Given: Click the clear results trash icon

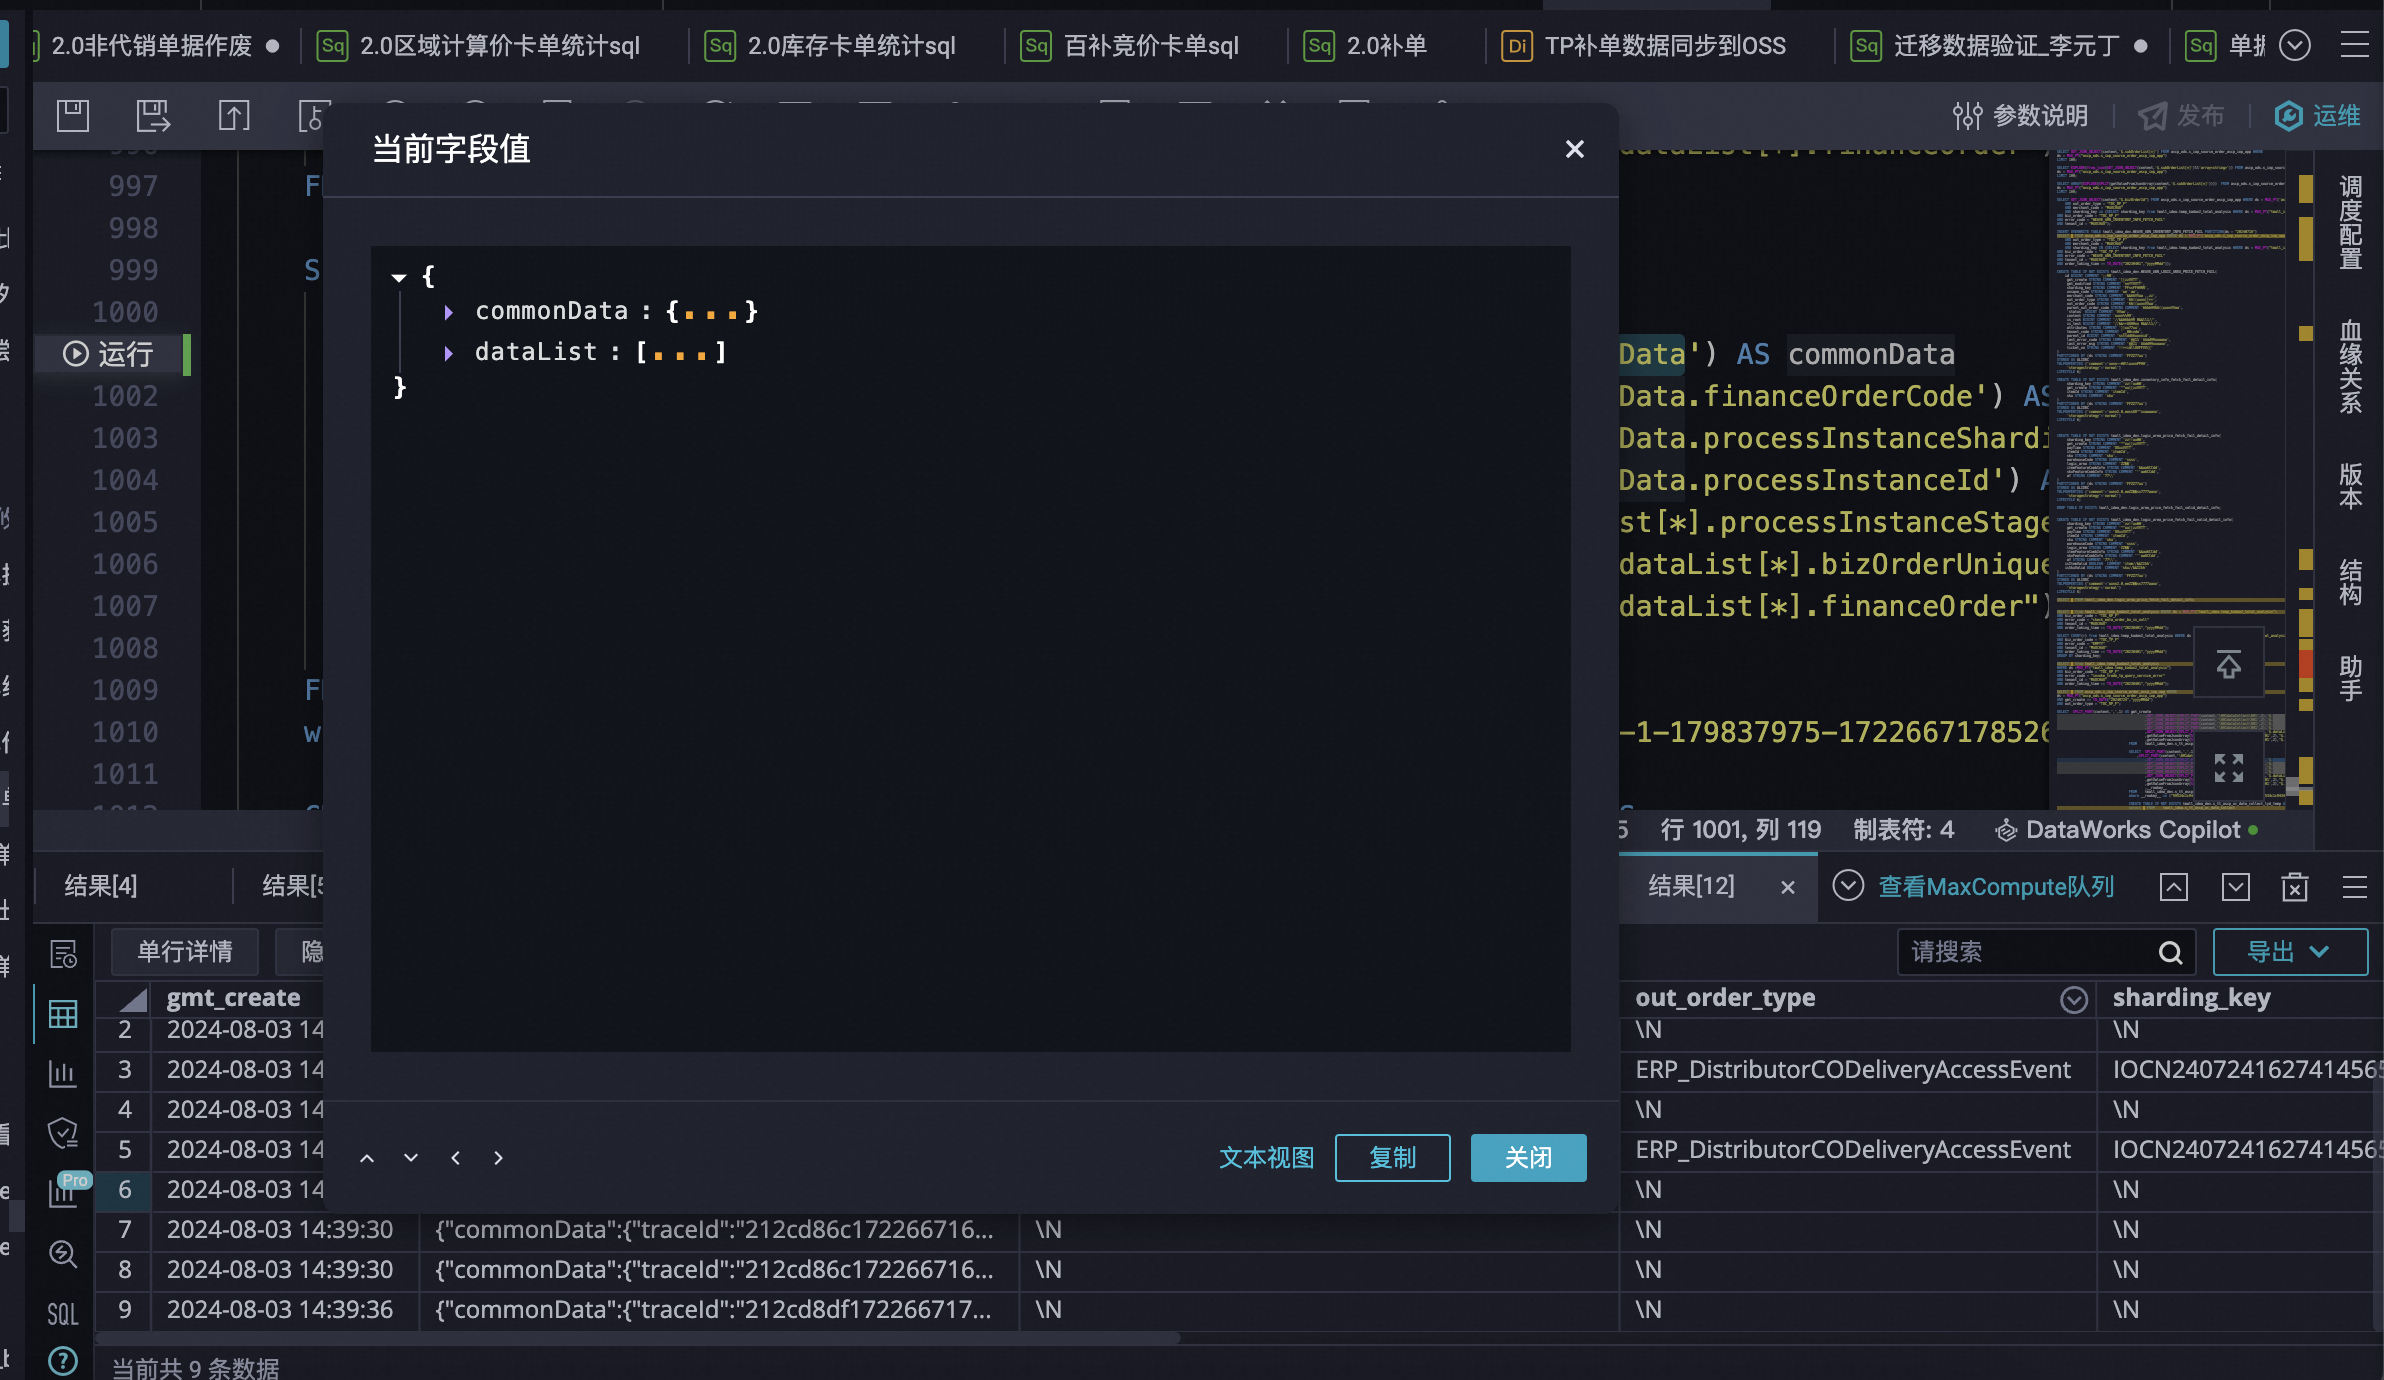Looking at the screenshot, I should (x=2295, y=887).
